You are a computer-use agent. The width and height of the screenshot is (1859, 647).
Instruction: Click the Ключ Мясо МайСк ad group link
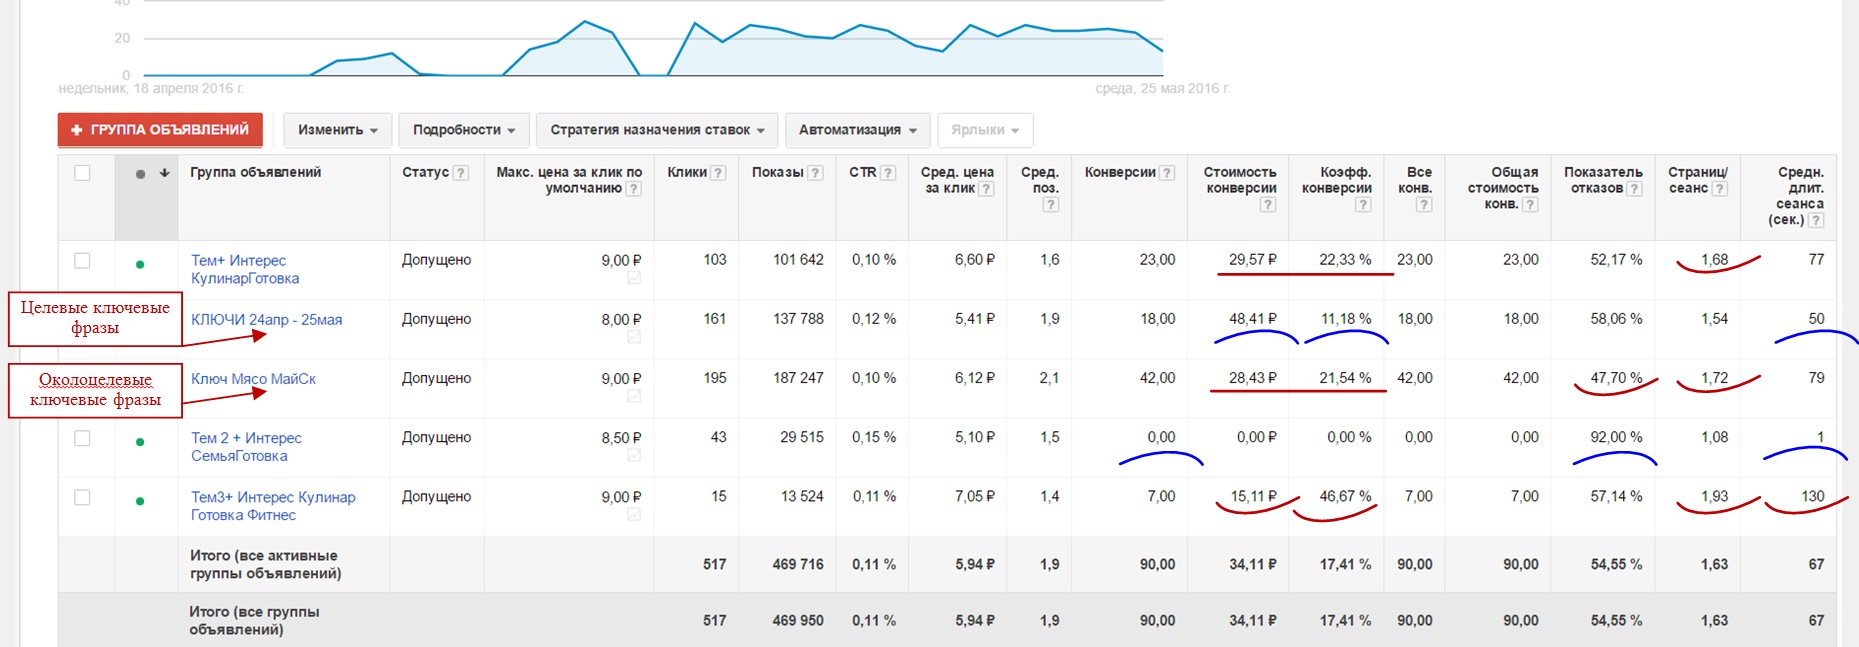click(x=253, y=379)
